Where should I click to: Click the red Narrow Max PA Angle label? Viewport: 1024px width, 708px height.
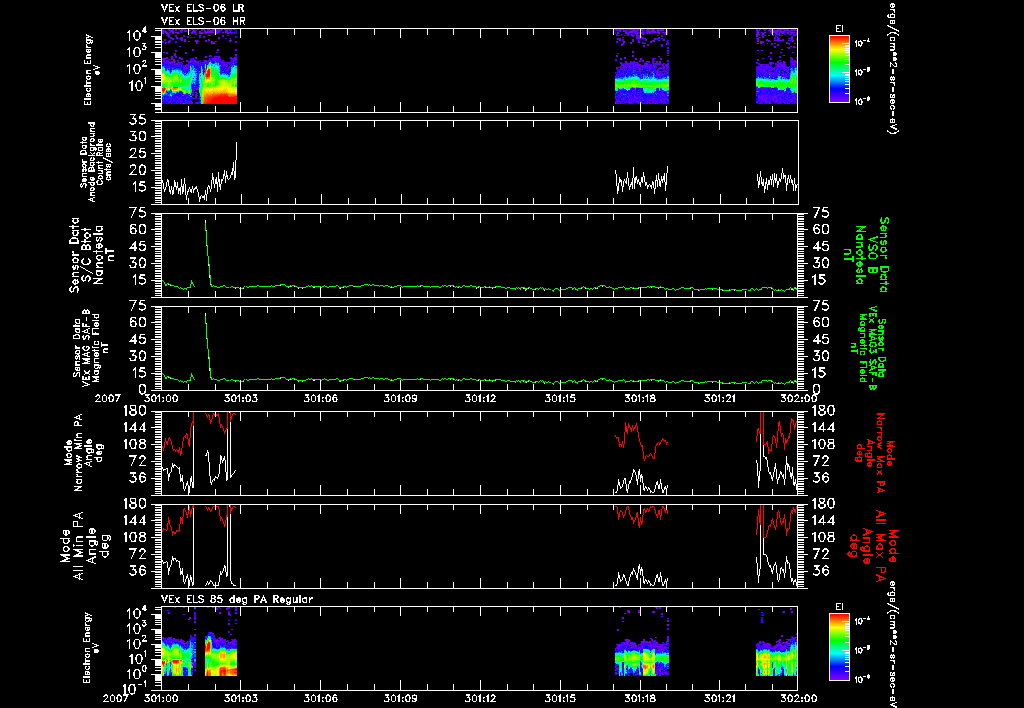click(873, 453)
